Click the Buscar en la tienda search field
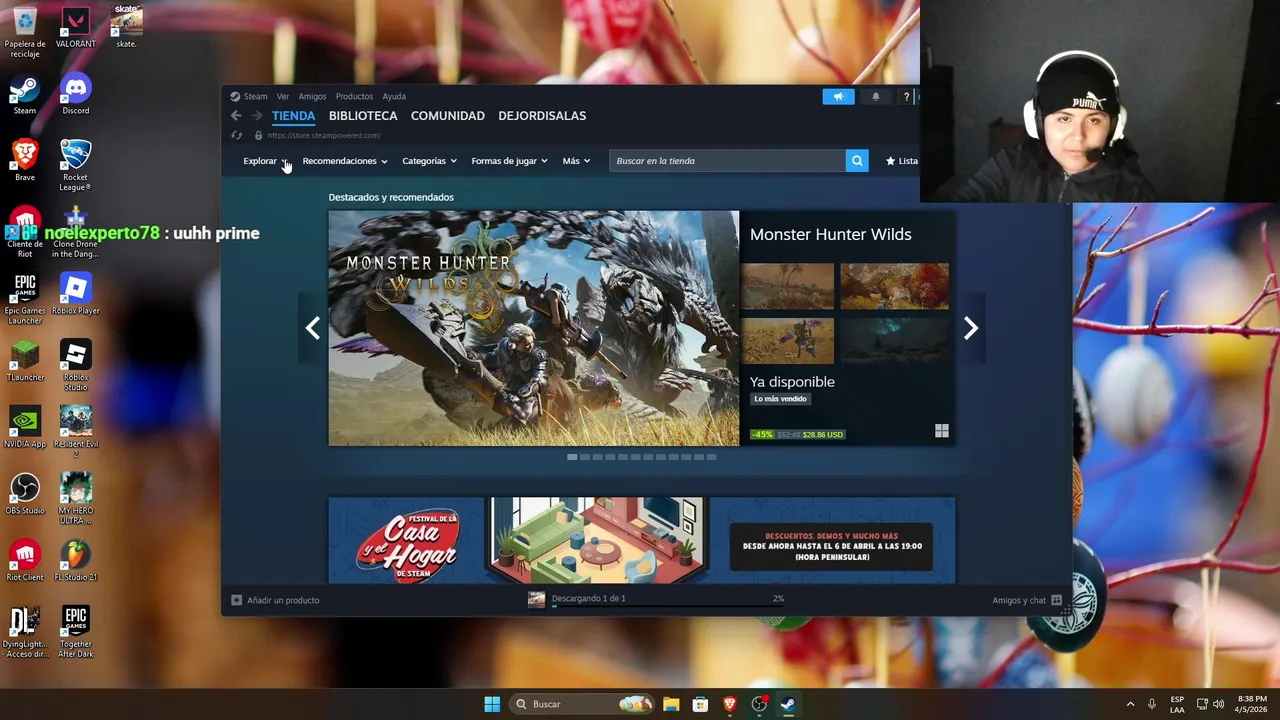 [727, 161]
